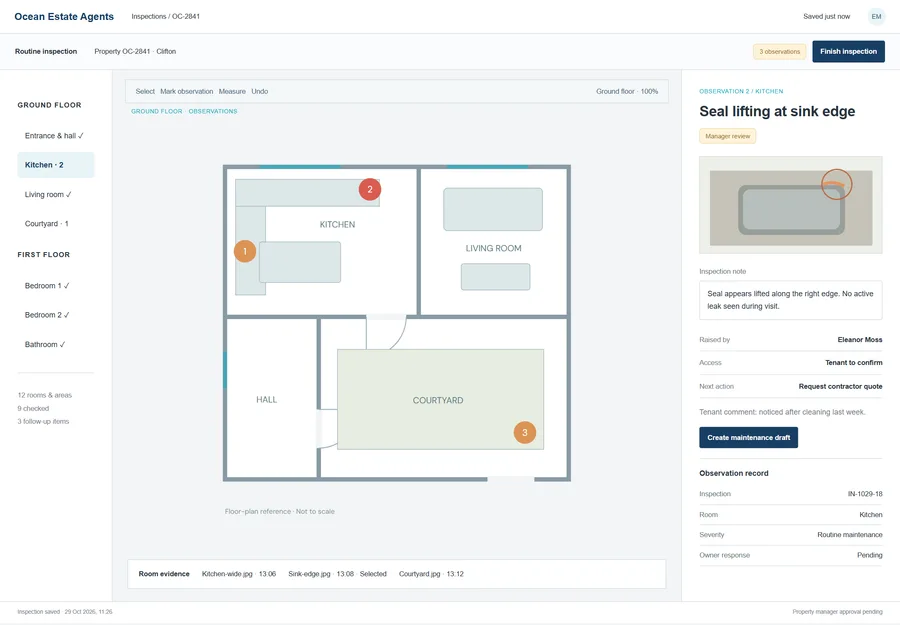The width and height of the screenshot is (900, 625).
Task: Click the Saved just now status
Action: tap(826, 17)
